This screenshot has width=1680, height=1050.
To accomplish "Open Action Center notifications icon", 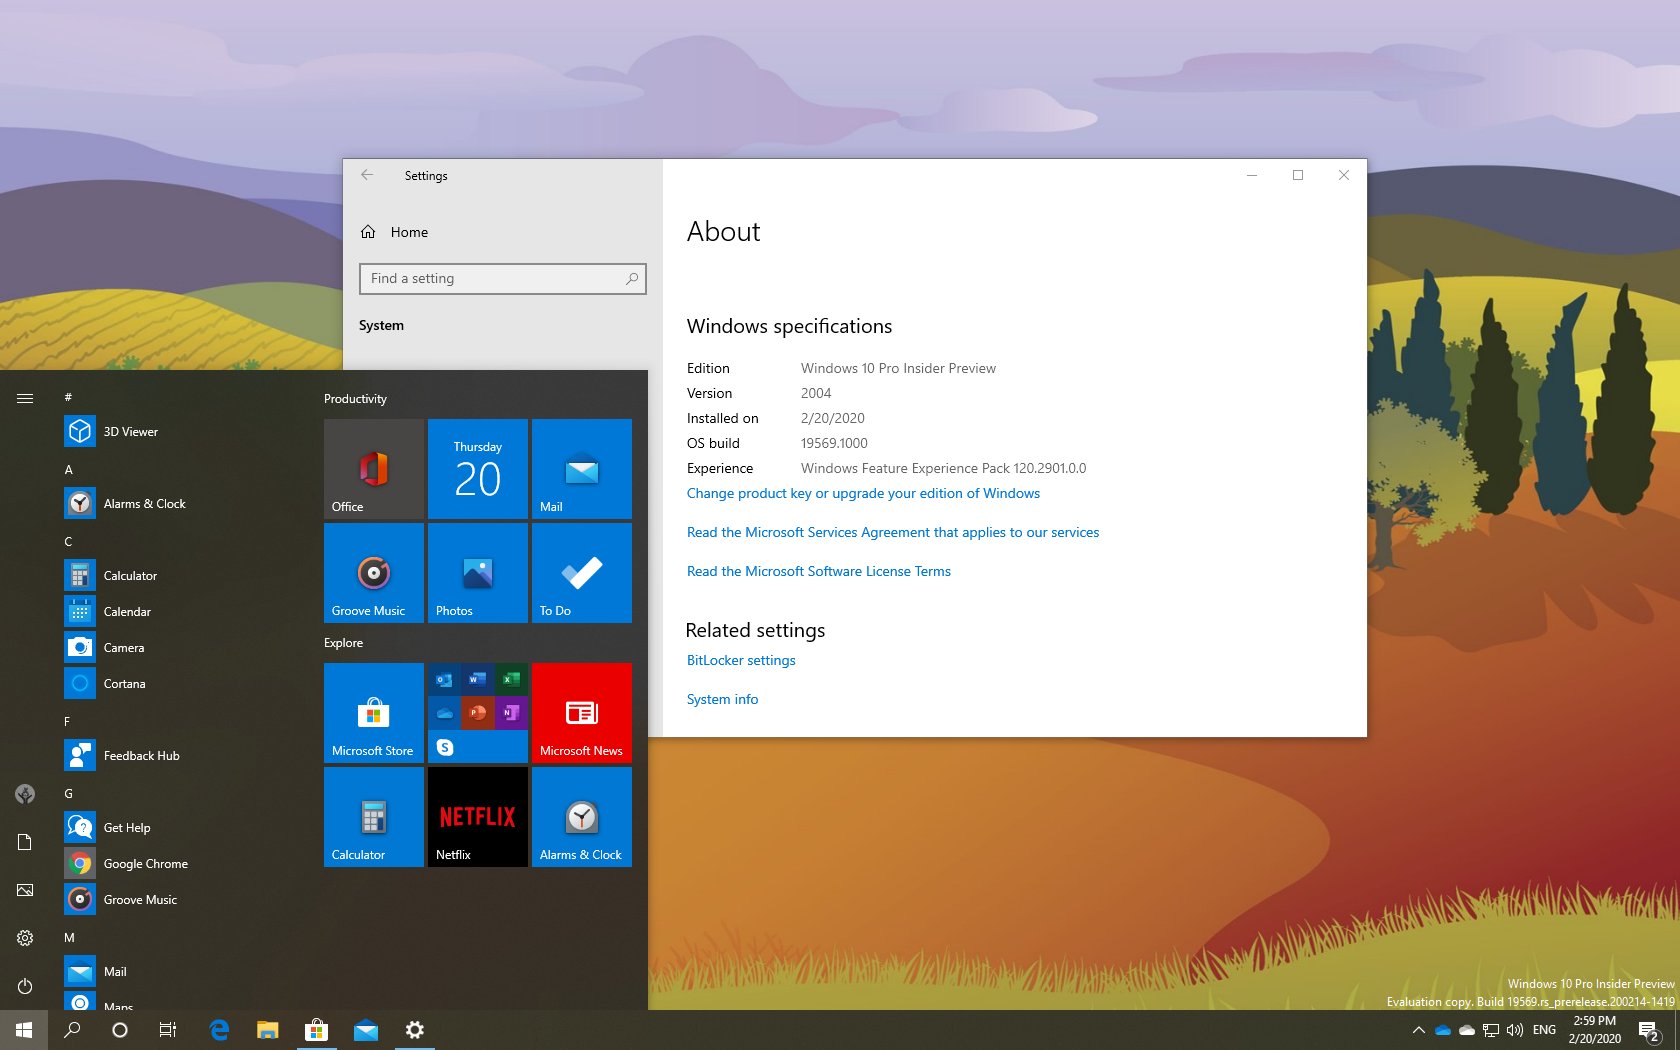I will 1650,1030.
